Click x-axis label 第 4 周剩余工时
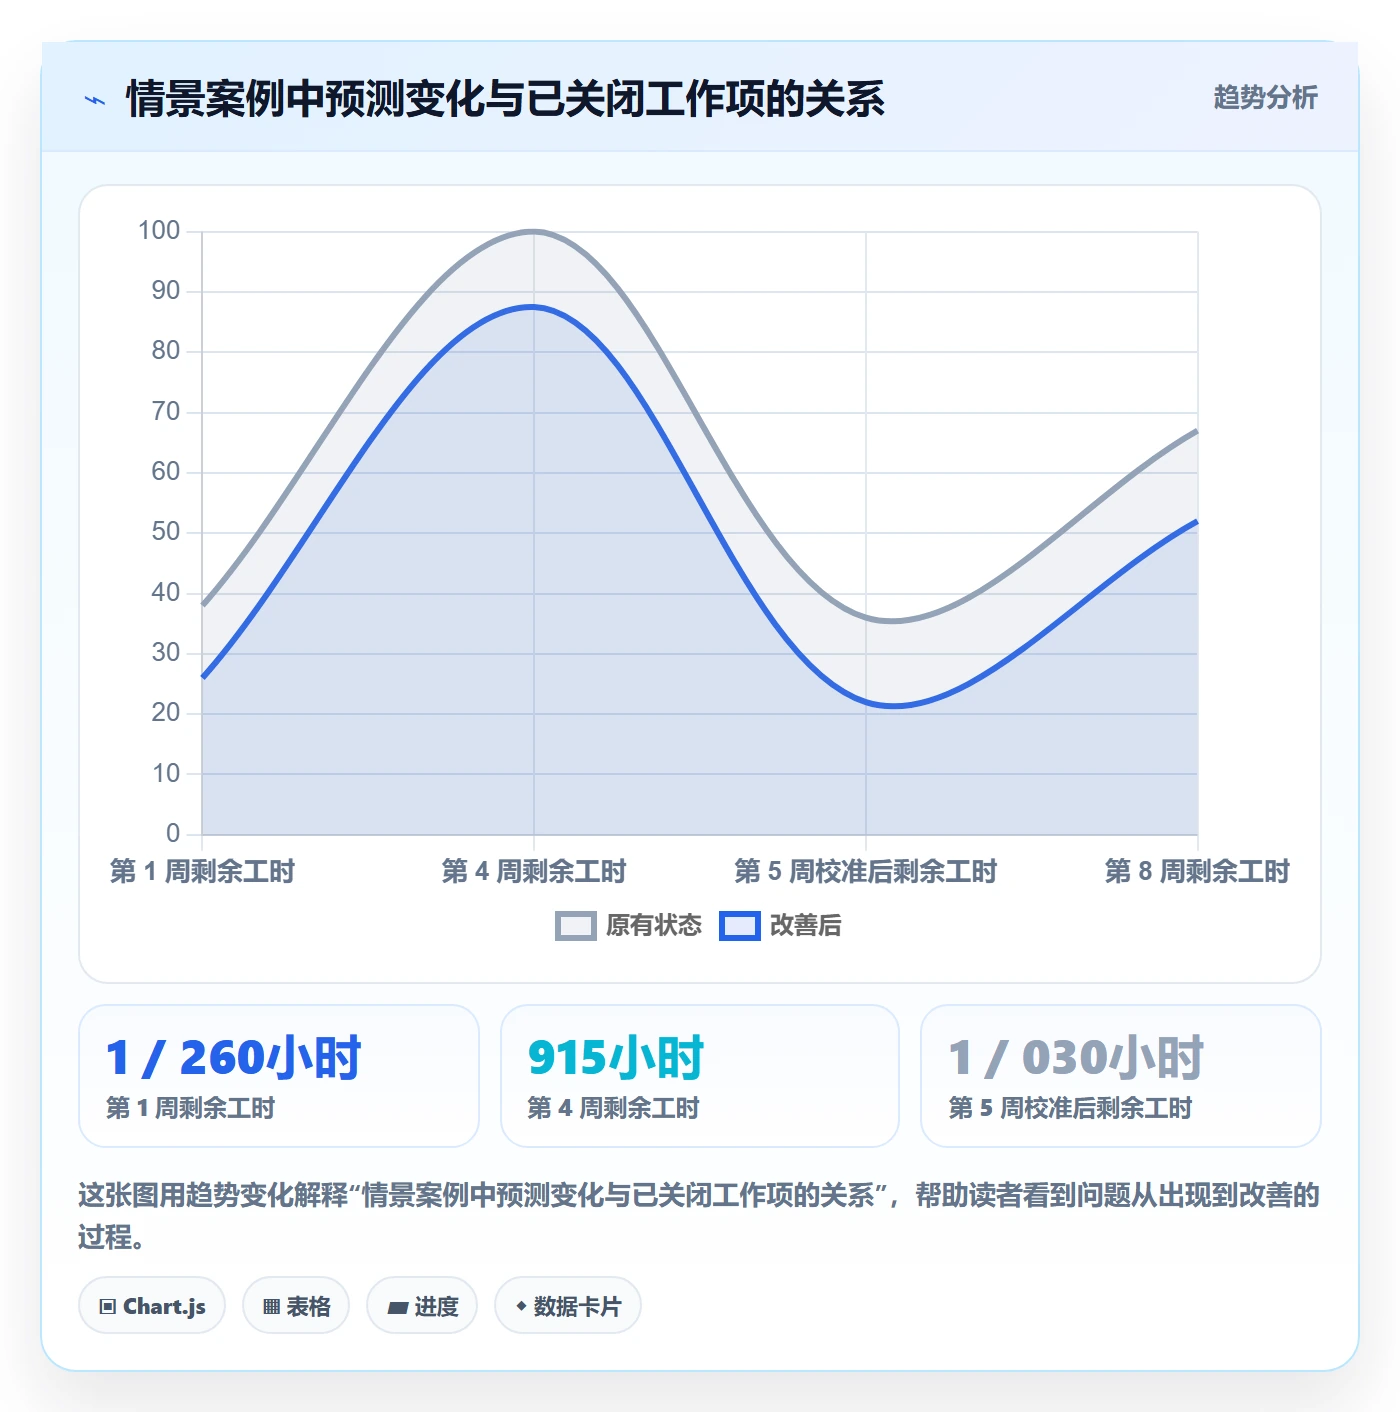1400x1412 pixels. click(534, 871)
